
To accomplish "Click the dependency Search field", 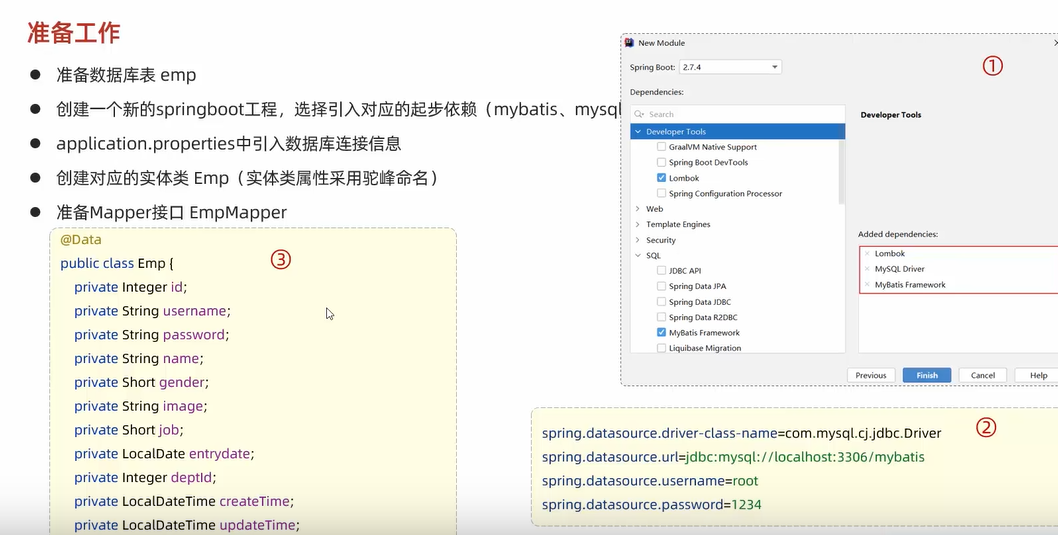I will 737,114.
